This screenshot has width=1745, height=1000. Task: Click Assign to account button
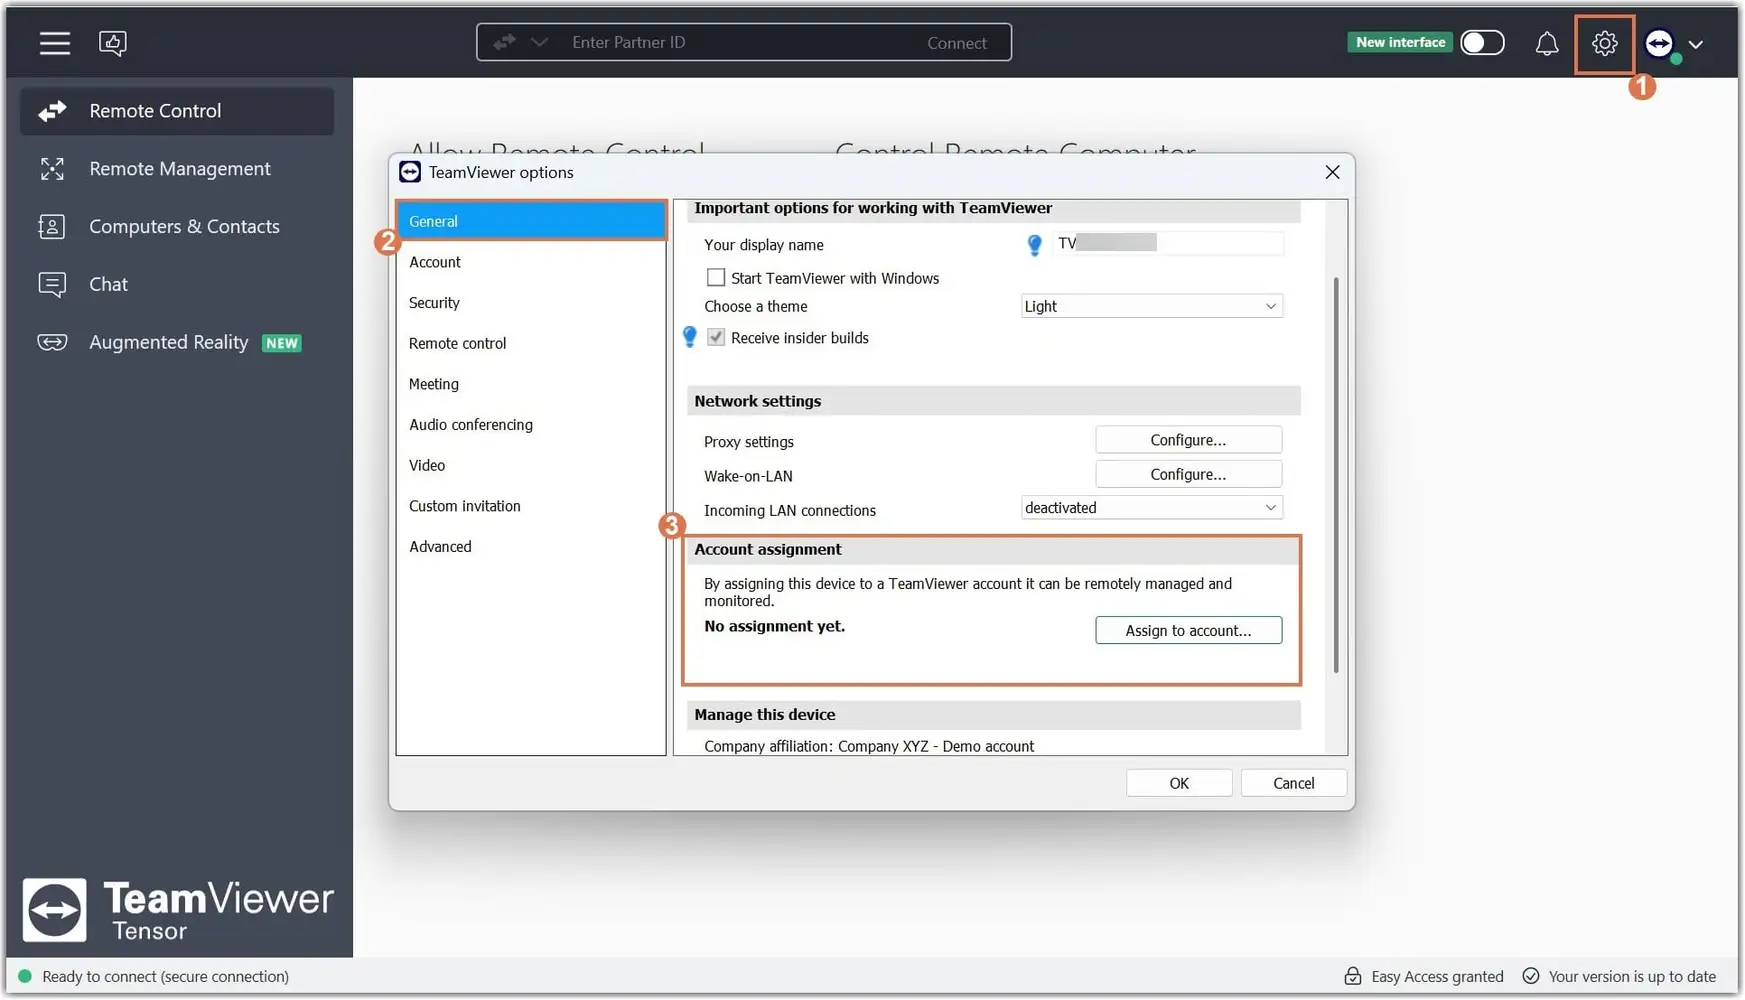point(1188,630)
